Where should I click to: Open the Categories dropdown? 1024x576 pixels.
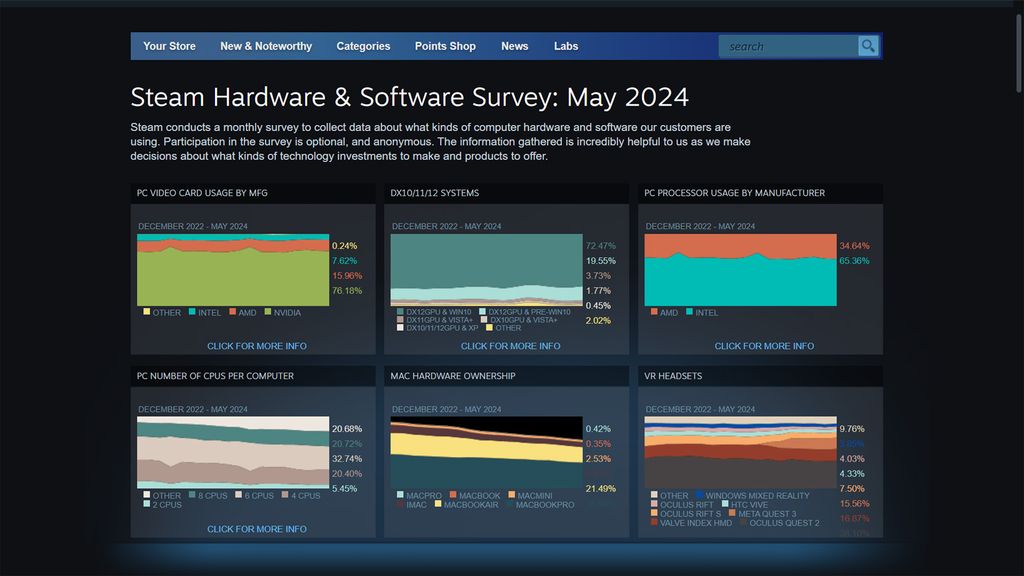(363, 45)
